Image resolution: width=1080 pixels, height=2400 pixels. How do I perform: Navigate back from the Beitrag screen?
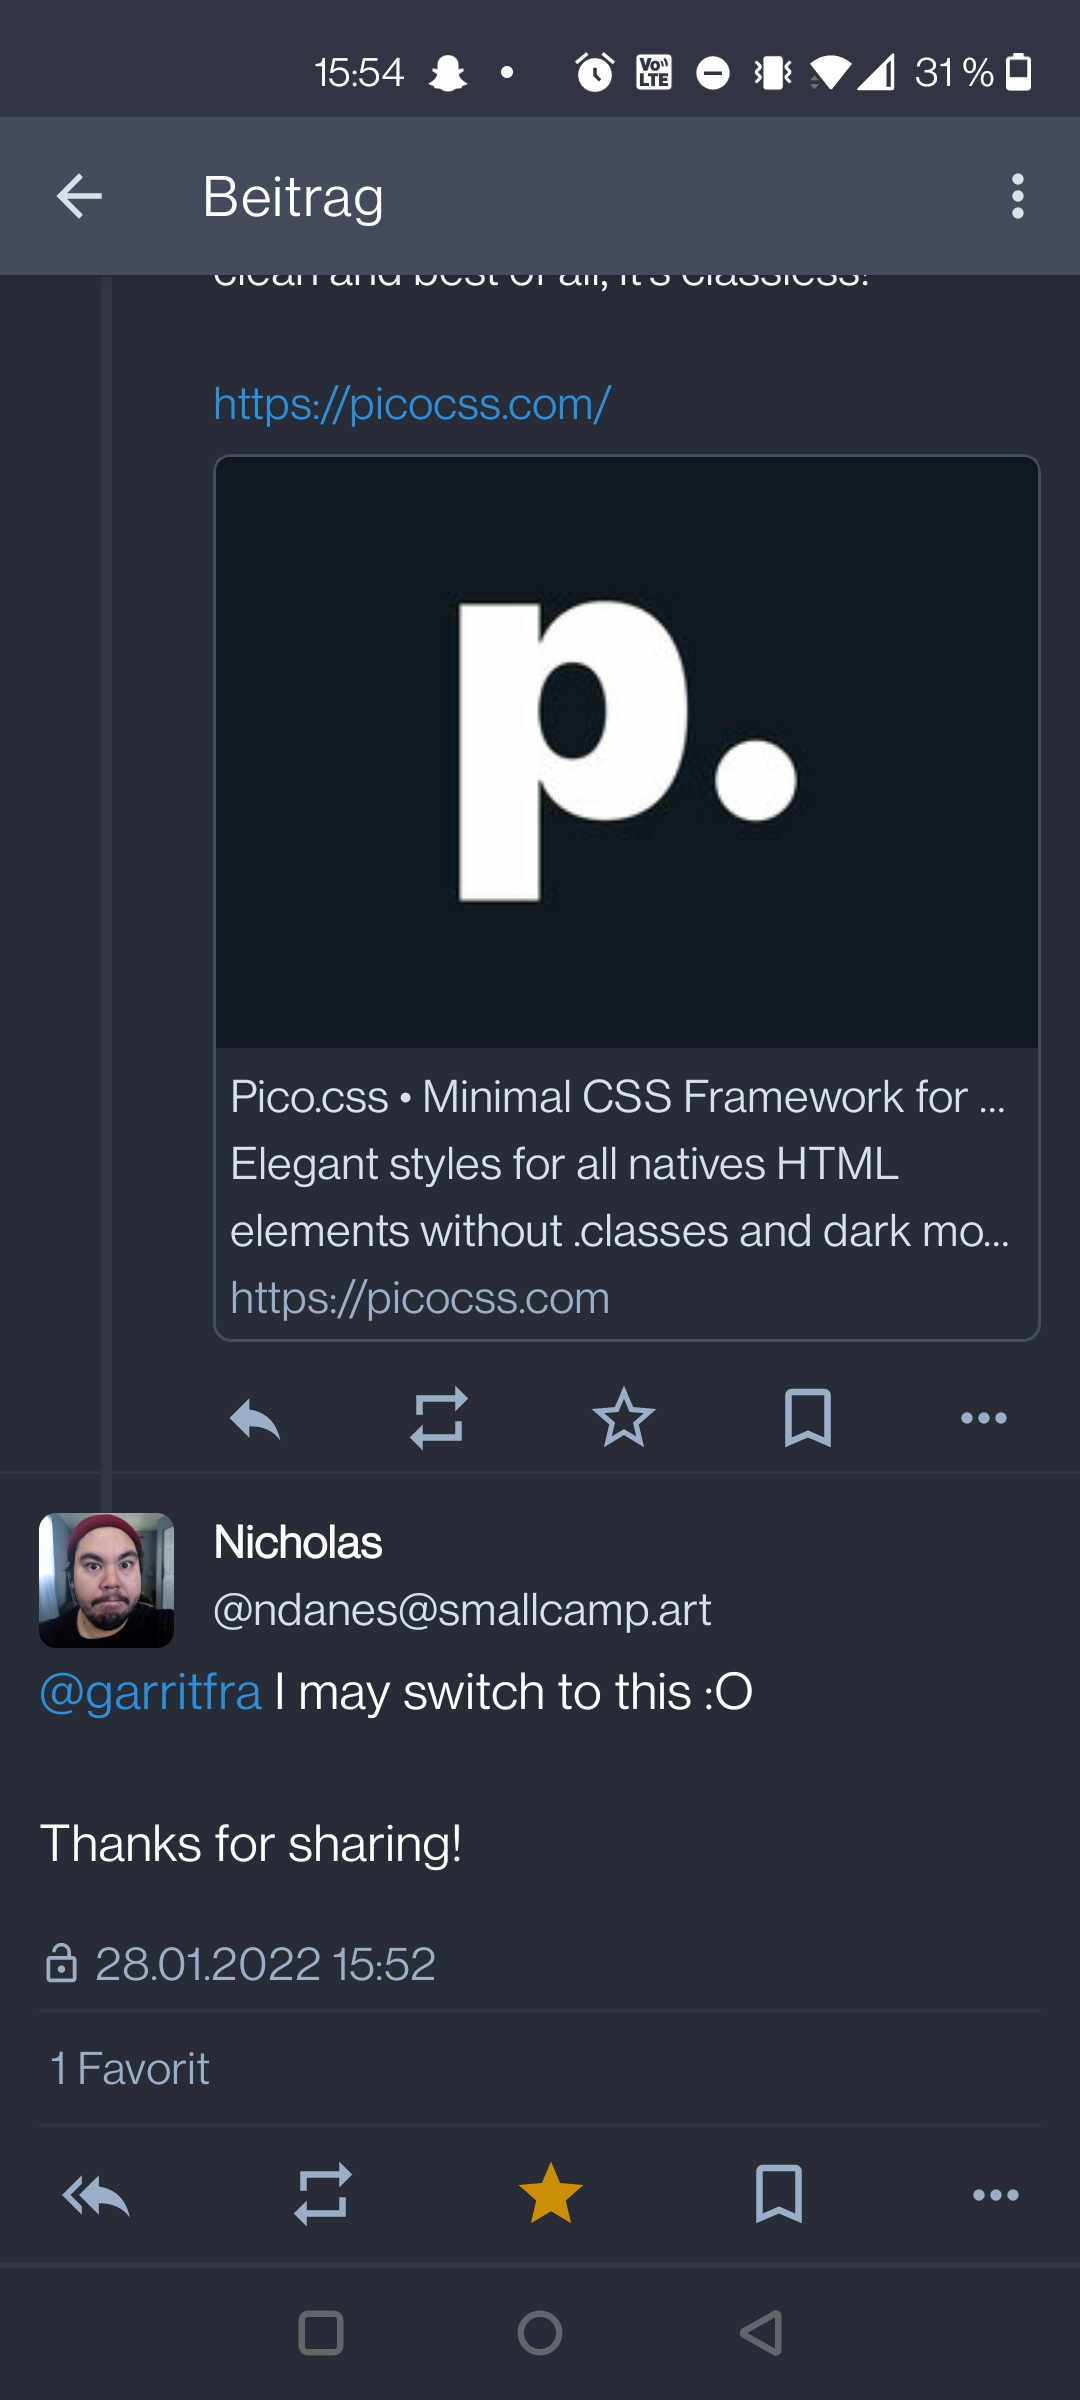(79, 196)
